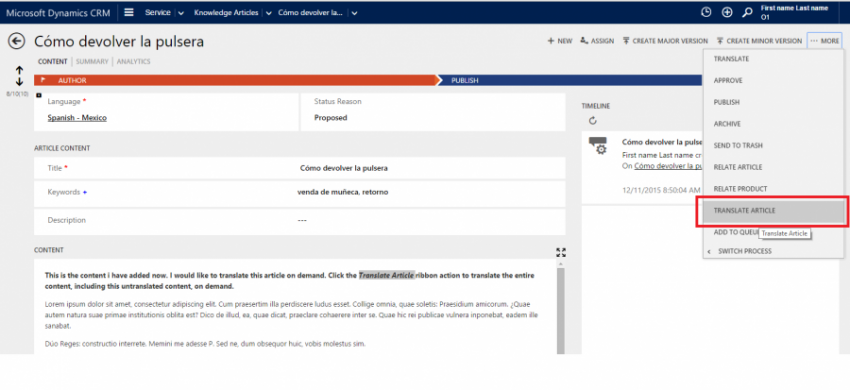Image resolution: width=850 pixels, height=390 pixels.
Task: Open recently viewed items clock icon
Action: coord(706,12)
